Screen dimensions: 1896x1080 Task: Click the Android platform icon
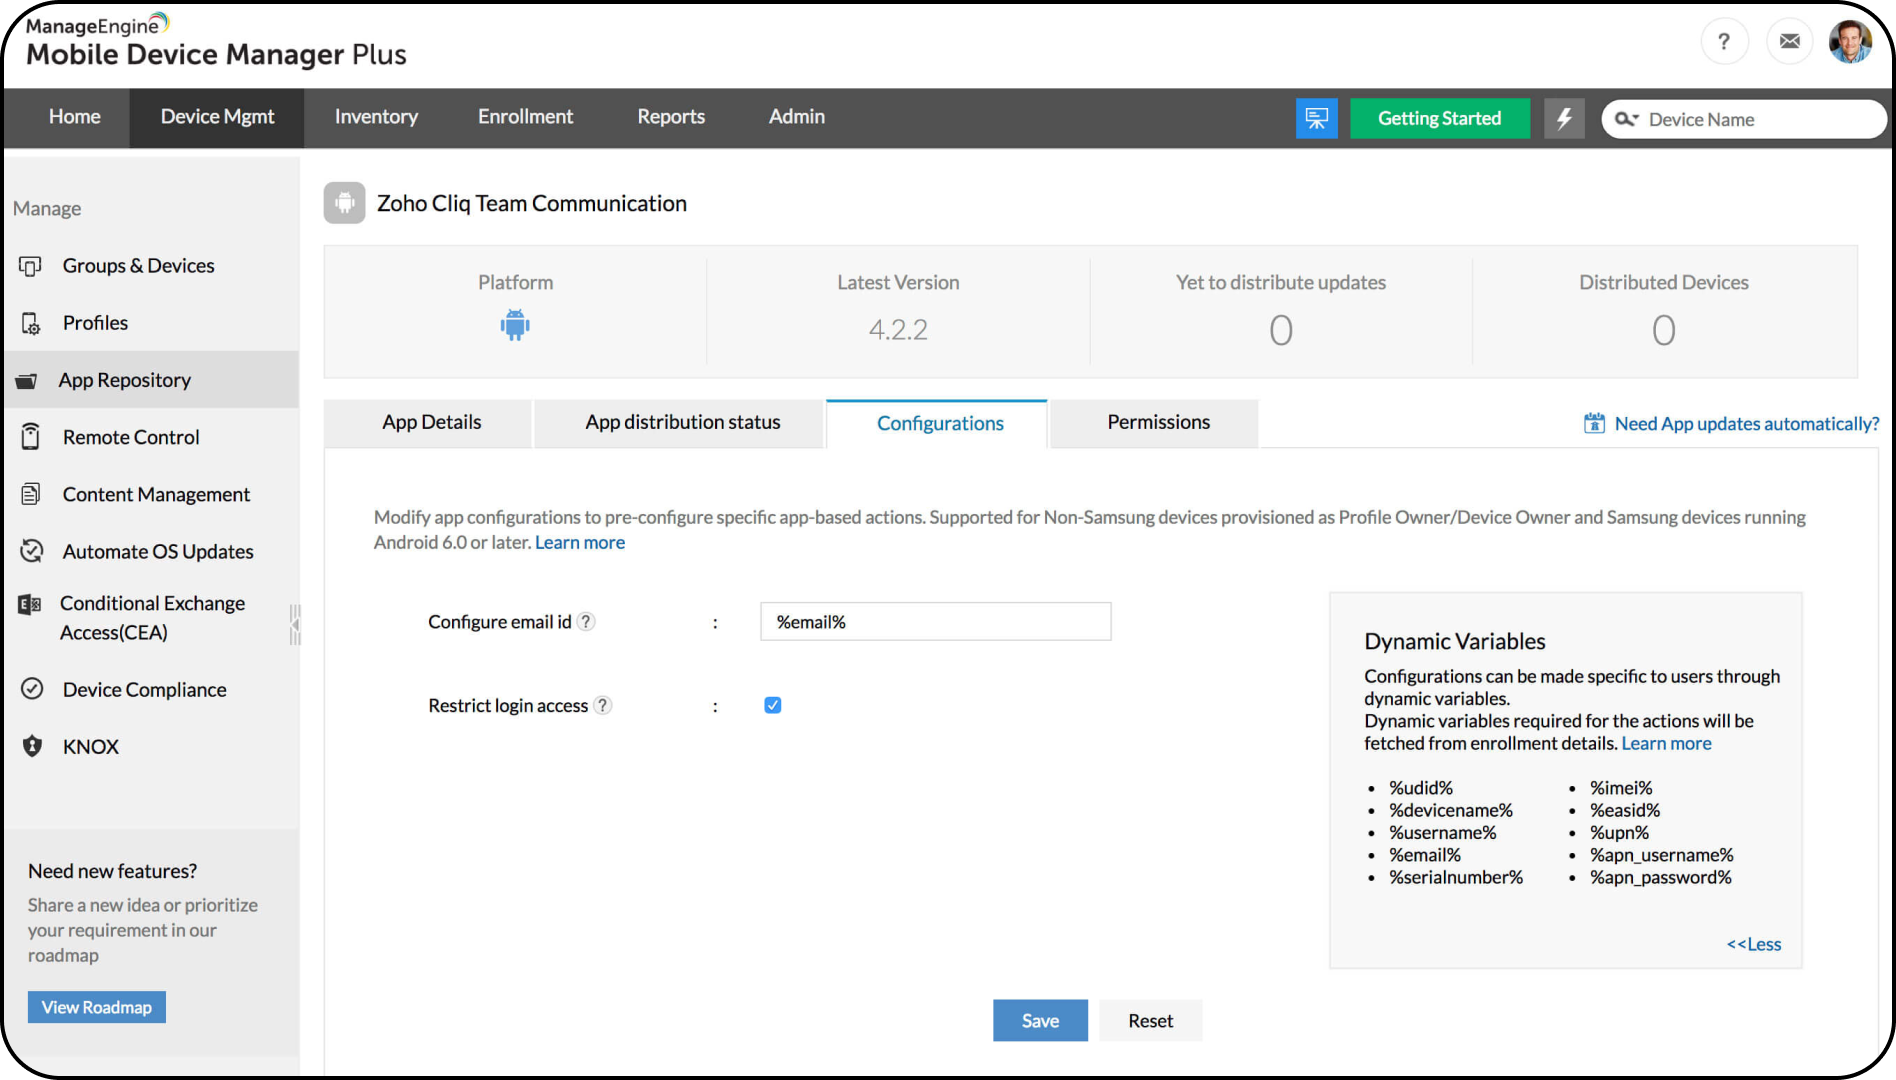coord(515,325)
